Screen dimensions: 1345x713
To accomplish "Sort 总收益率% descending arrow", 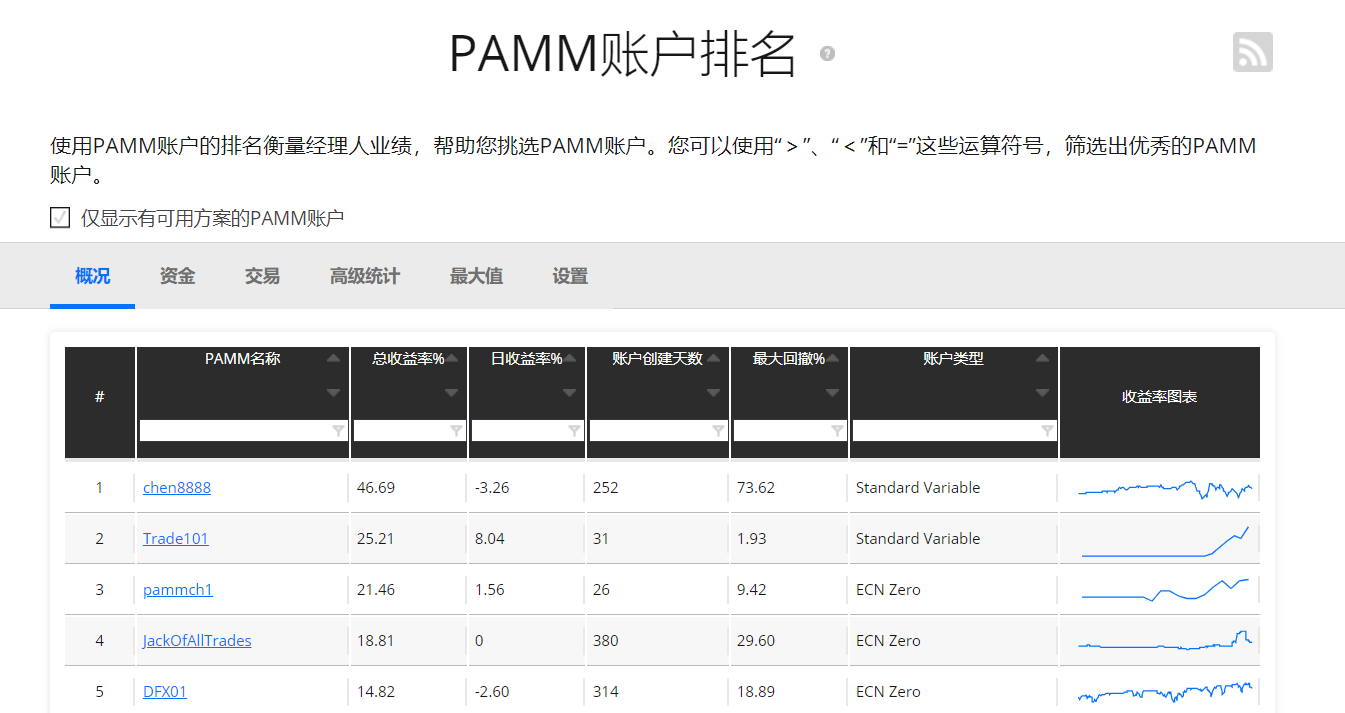I will (451, 393).
